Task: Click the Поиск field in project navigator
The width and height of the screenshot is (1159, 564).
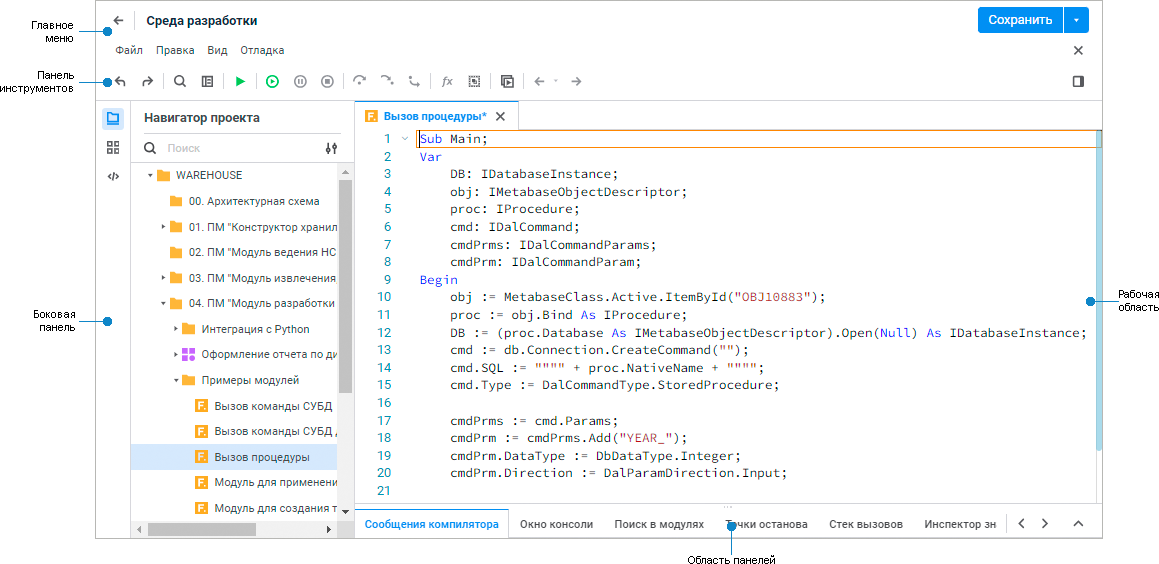Action: coord(240,148)
